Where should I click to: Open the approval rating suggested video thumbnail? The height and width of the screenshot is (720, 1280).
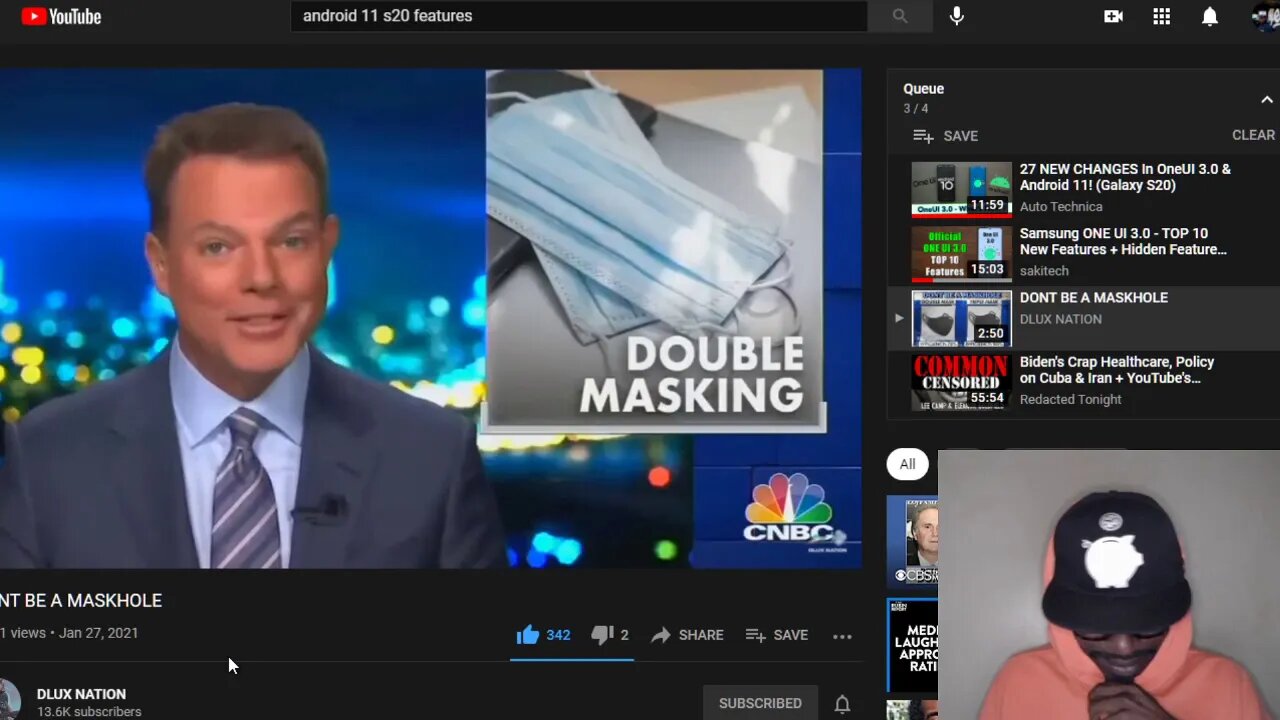912,645
